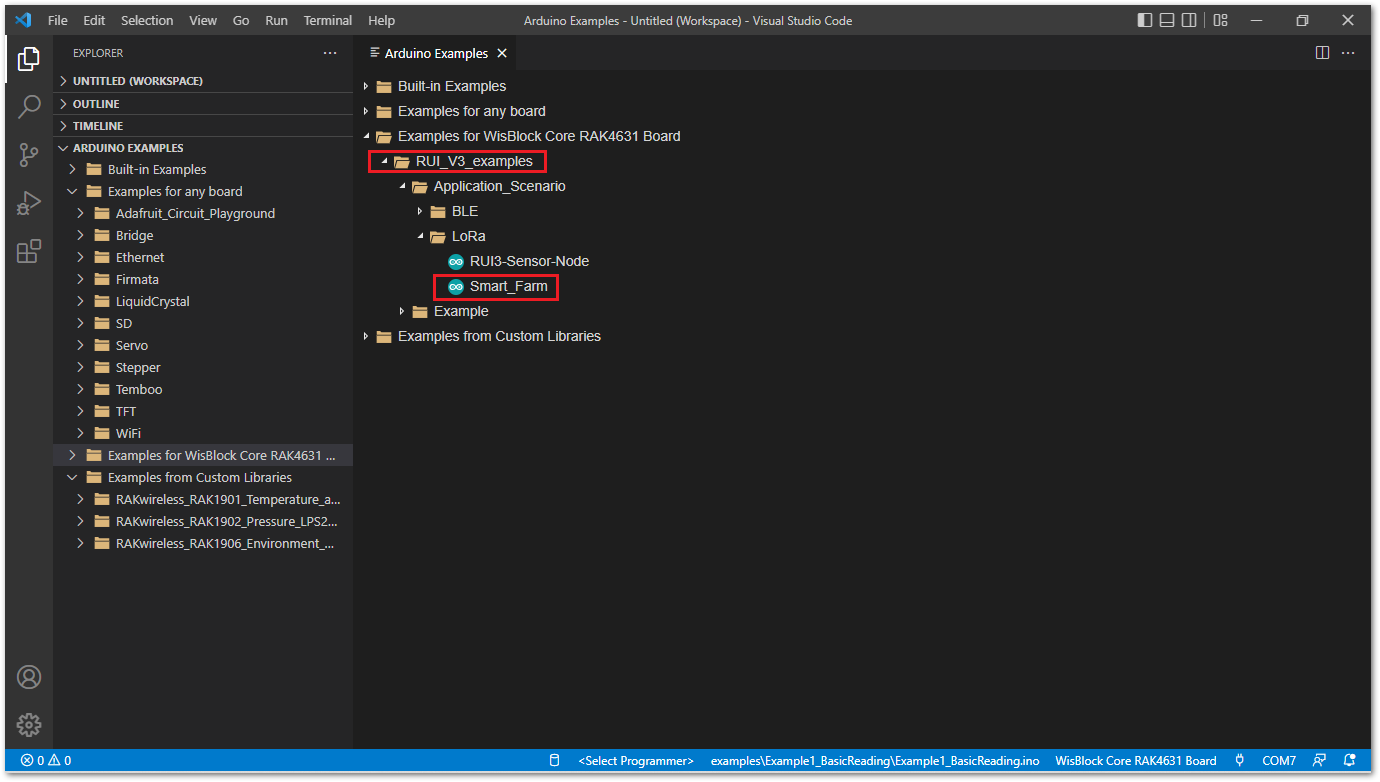
Task: Open the Run menu
Action: pyautogui.click(x=277, y=20)
